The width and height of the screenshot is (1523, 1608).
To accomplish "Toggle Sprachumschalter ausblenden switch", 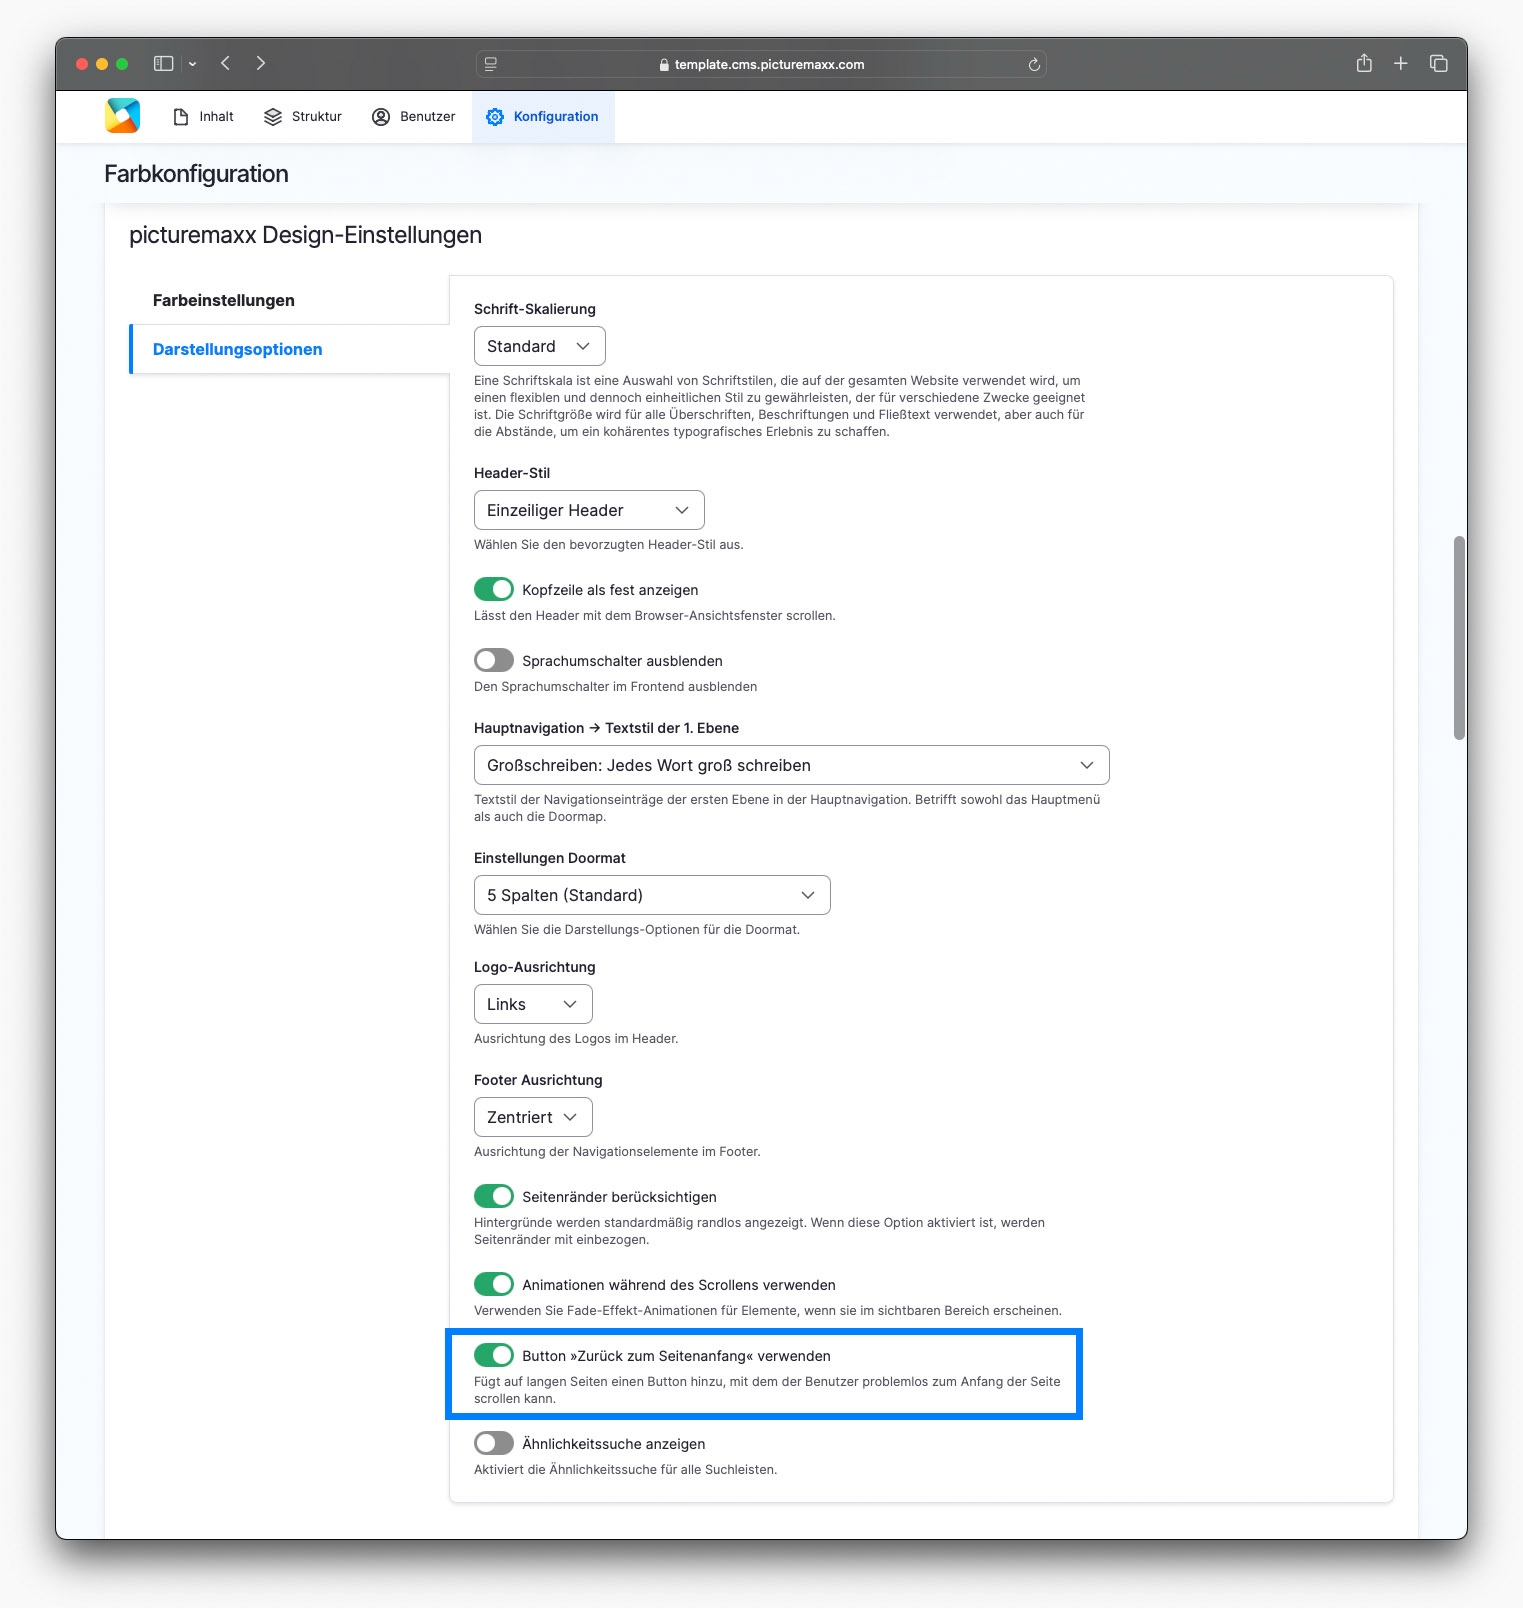I will tap(494, 660).
